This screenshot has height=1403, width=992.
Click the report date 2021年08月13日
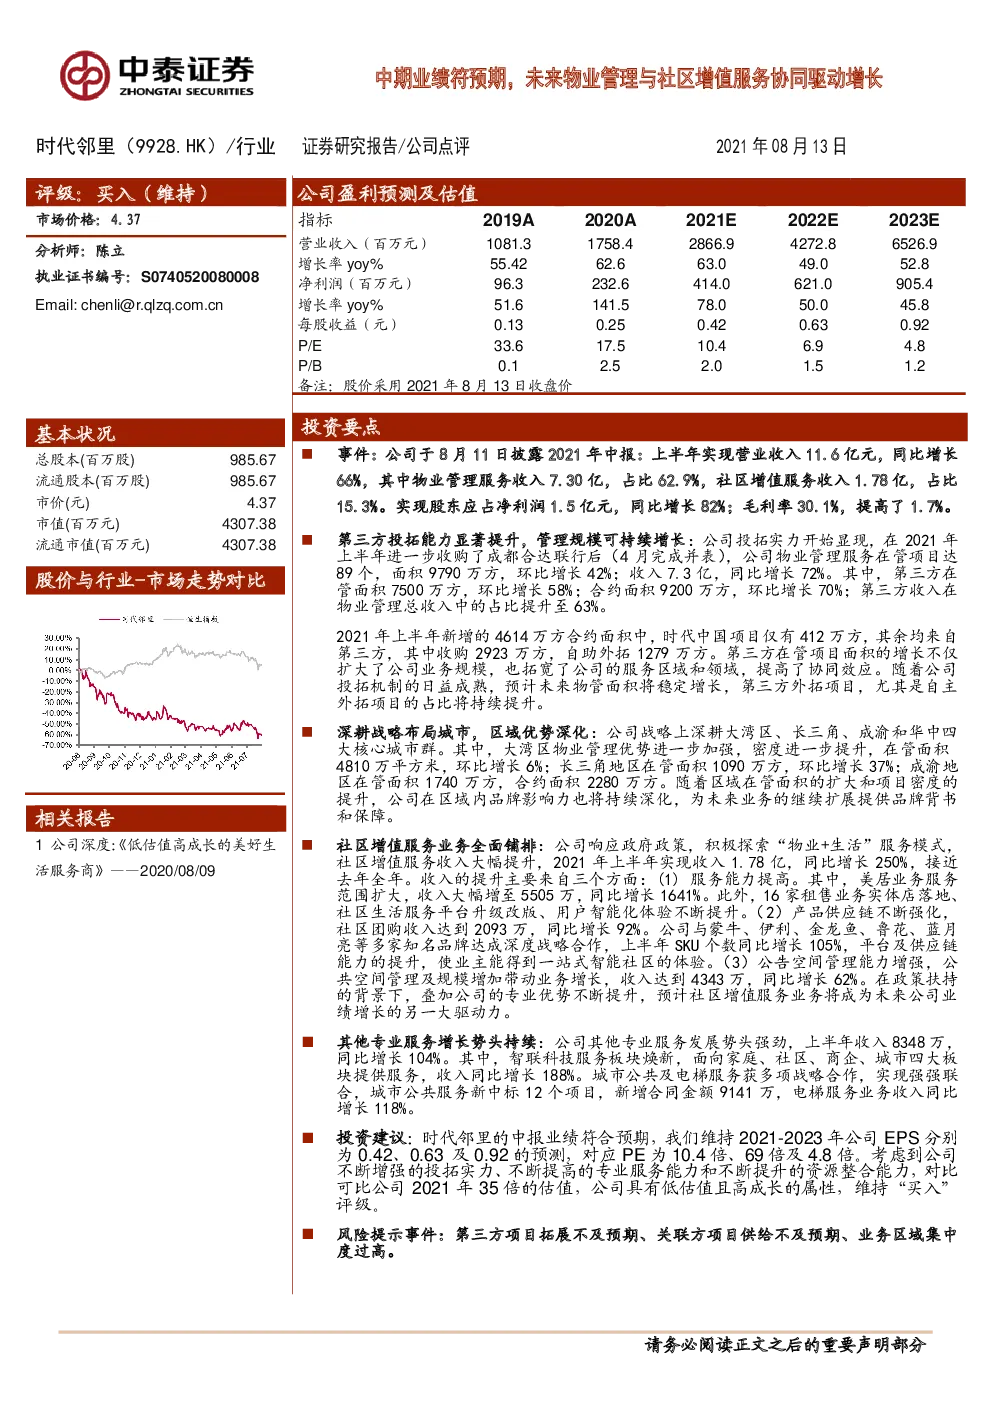[x=781, y=146]
